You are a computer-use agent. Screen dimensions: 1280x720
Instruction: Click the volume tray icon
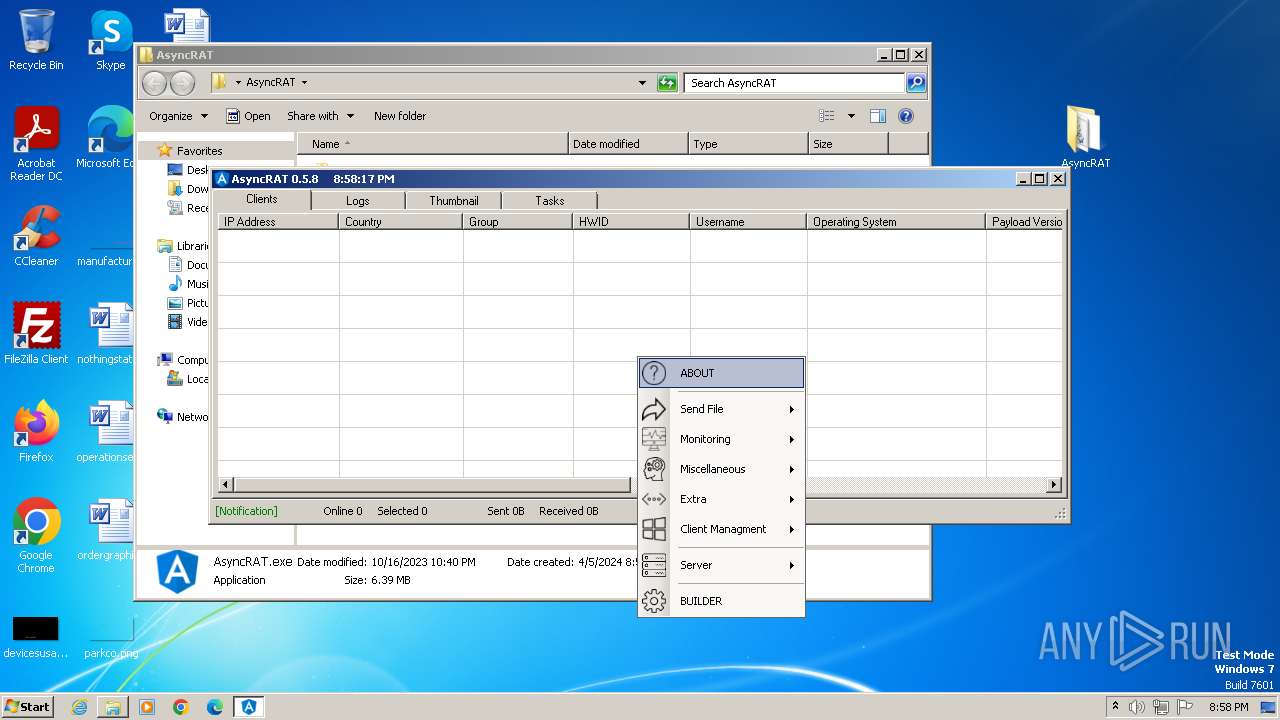pos(1137,707)
